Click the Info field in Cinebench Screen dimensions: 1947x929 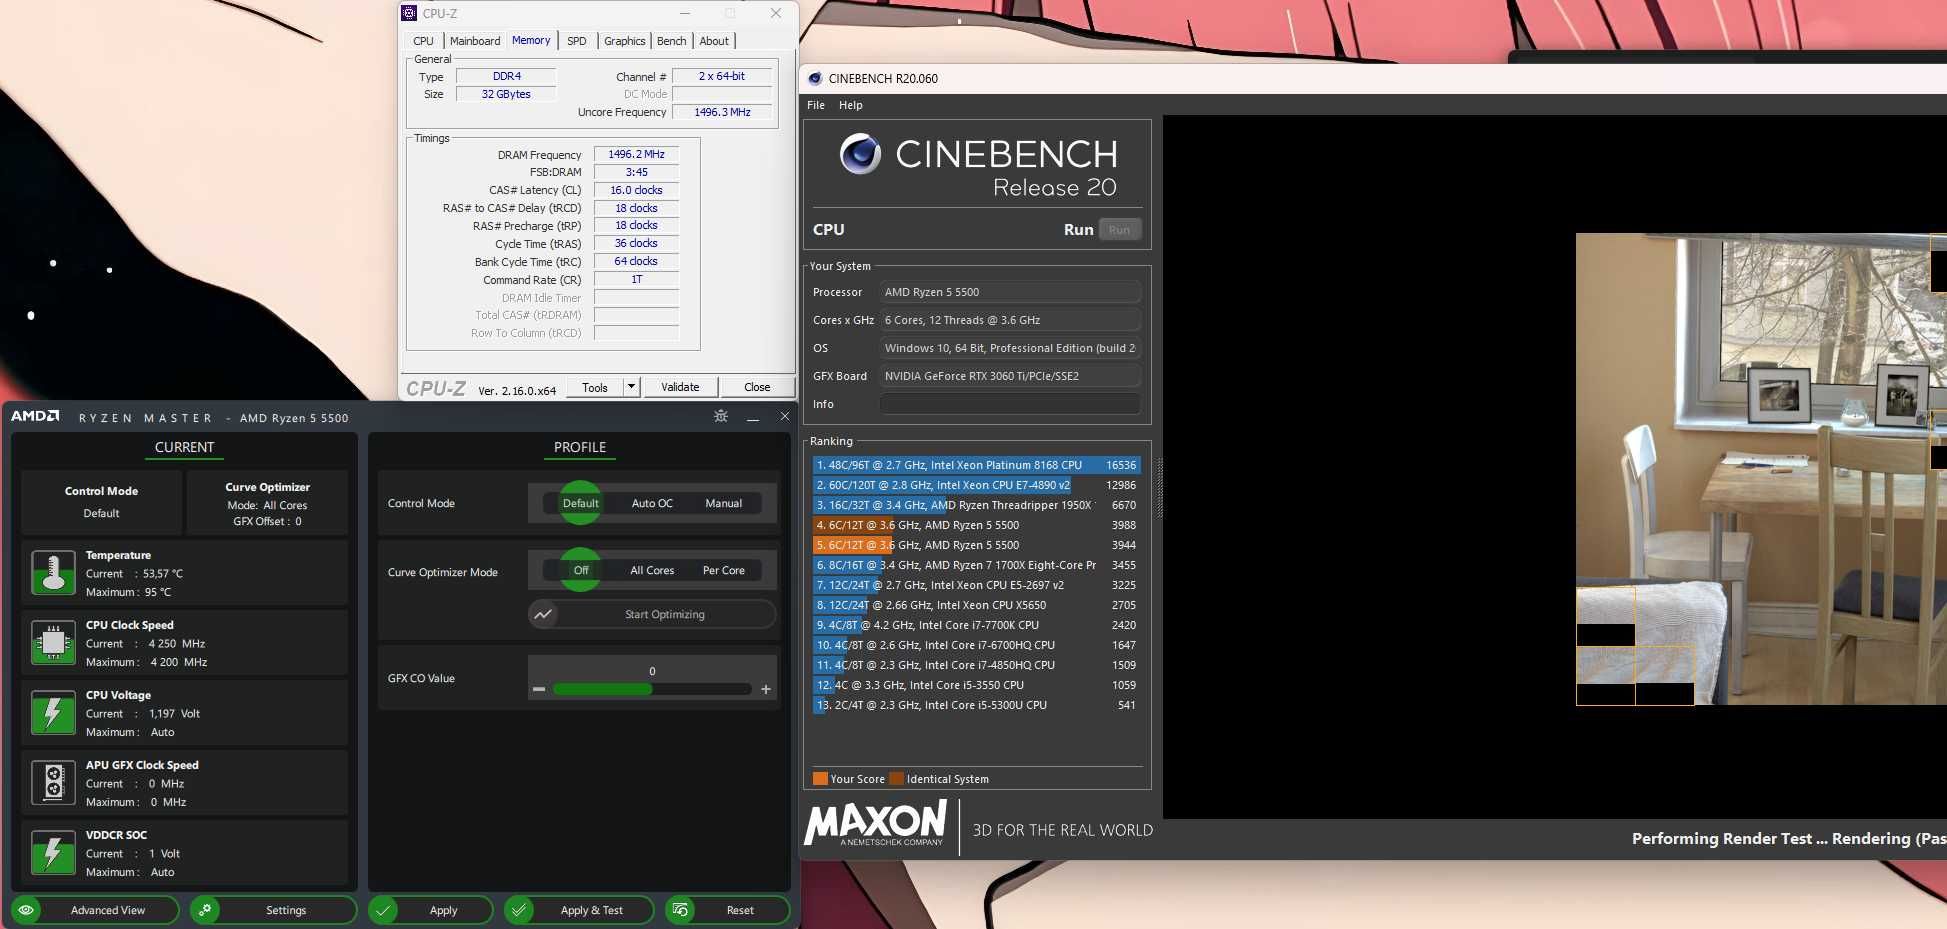(x=1010, y=404)
